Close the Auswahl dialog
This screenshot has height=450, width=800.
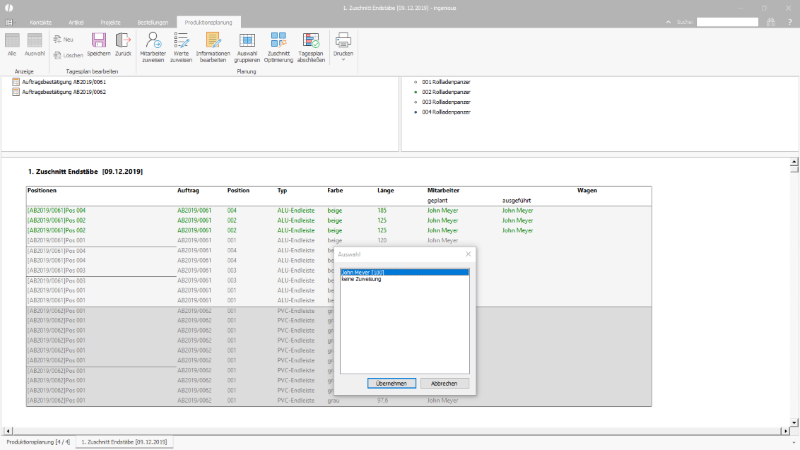point(468,254)
